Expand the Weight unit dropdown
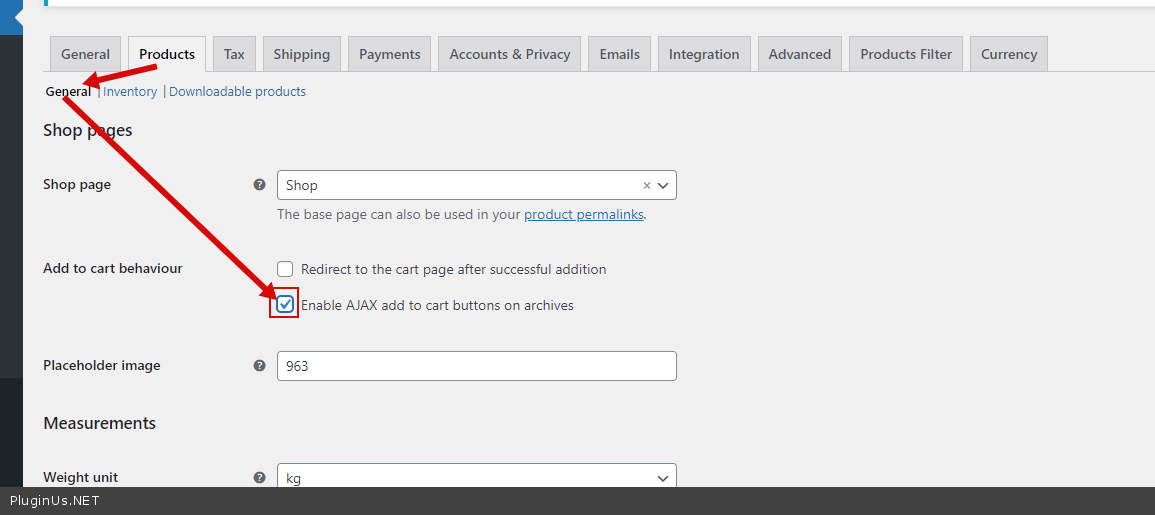This screenshot has width=1155, height=515. (476, 478)
